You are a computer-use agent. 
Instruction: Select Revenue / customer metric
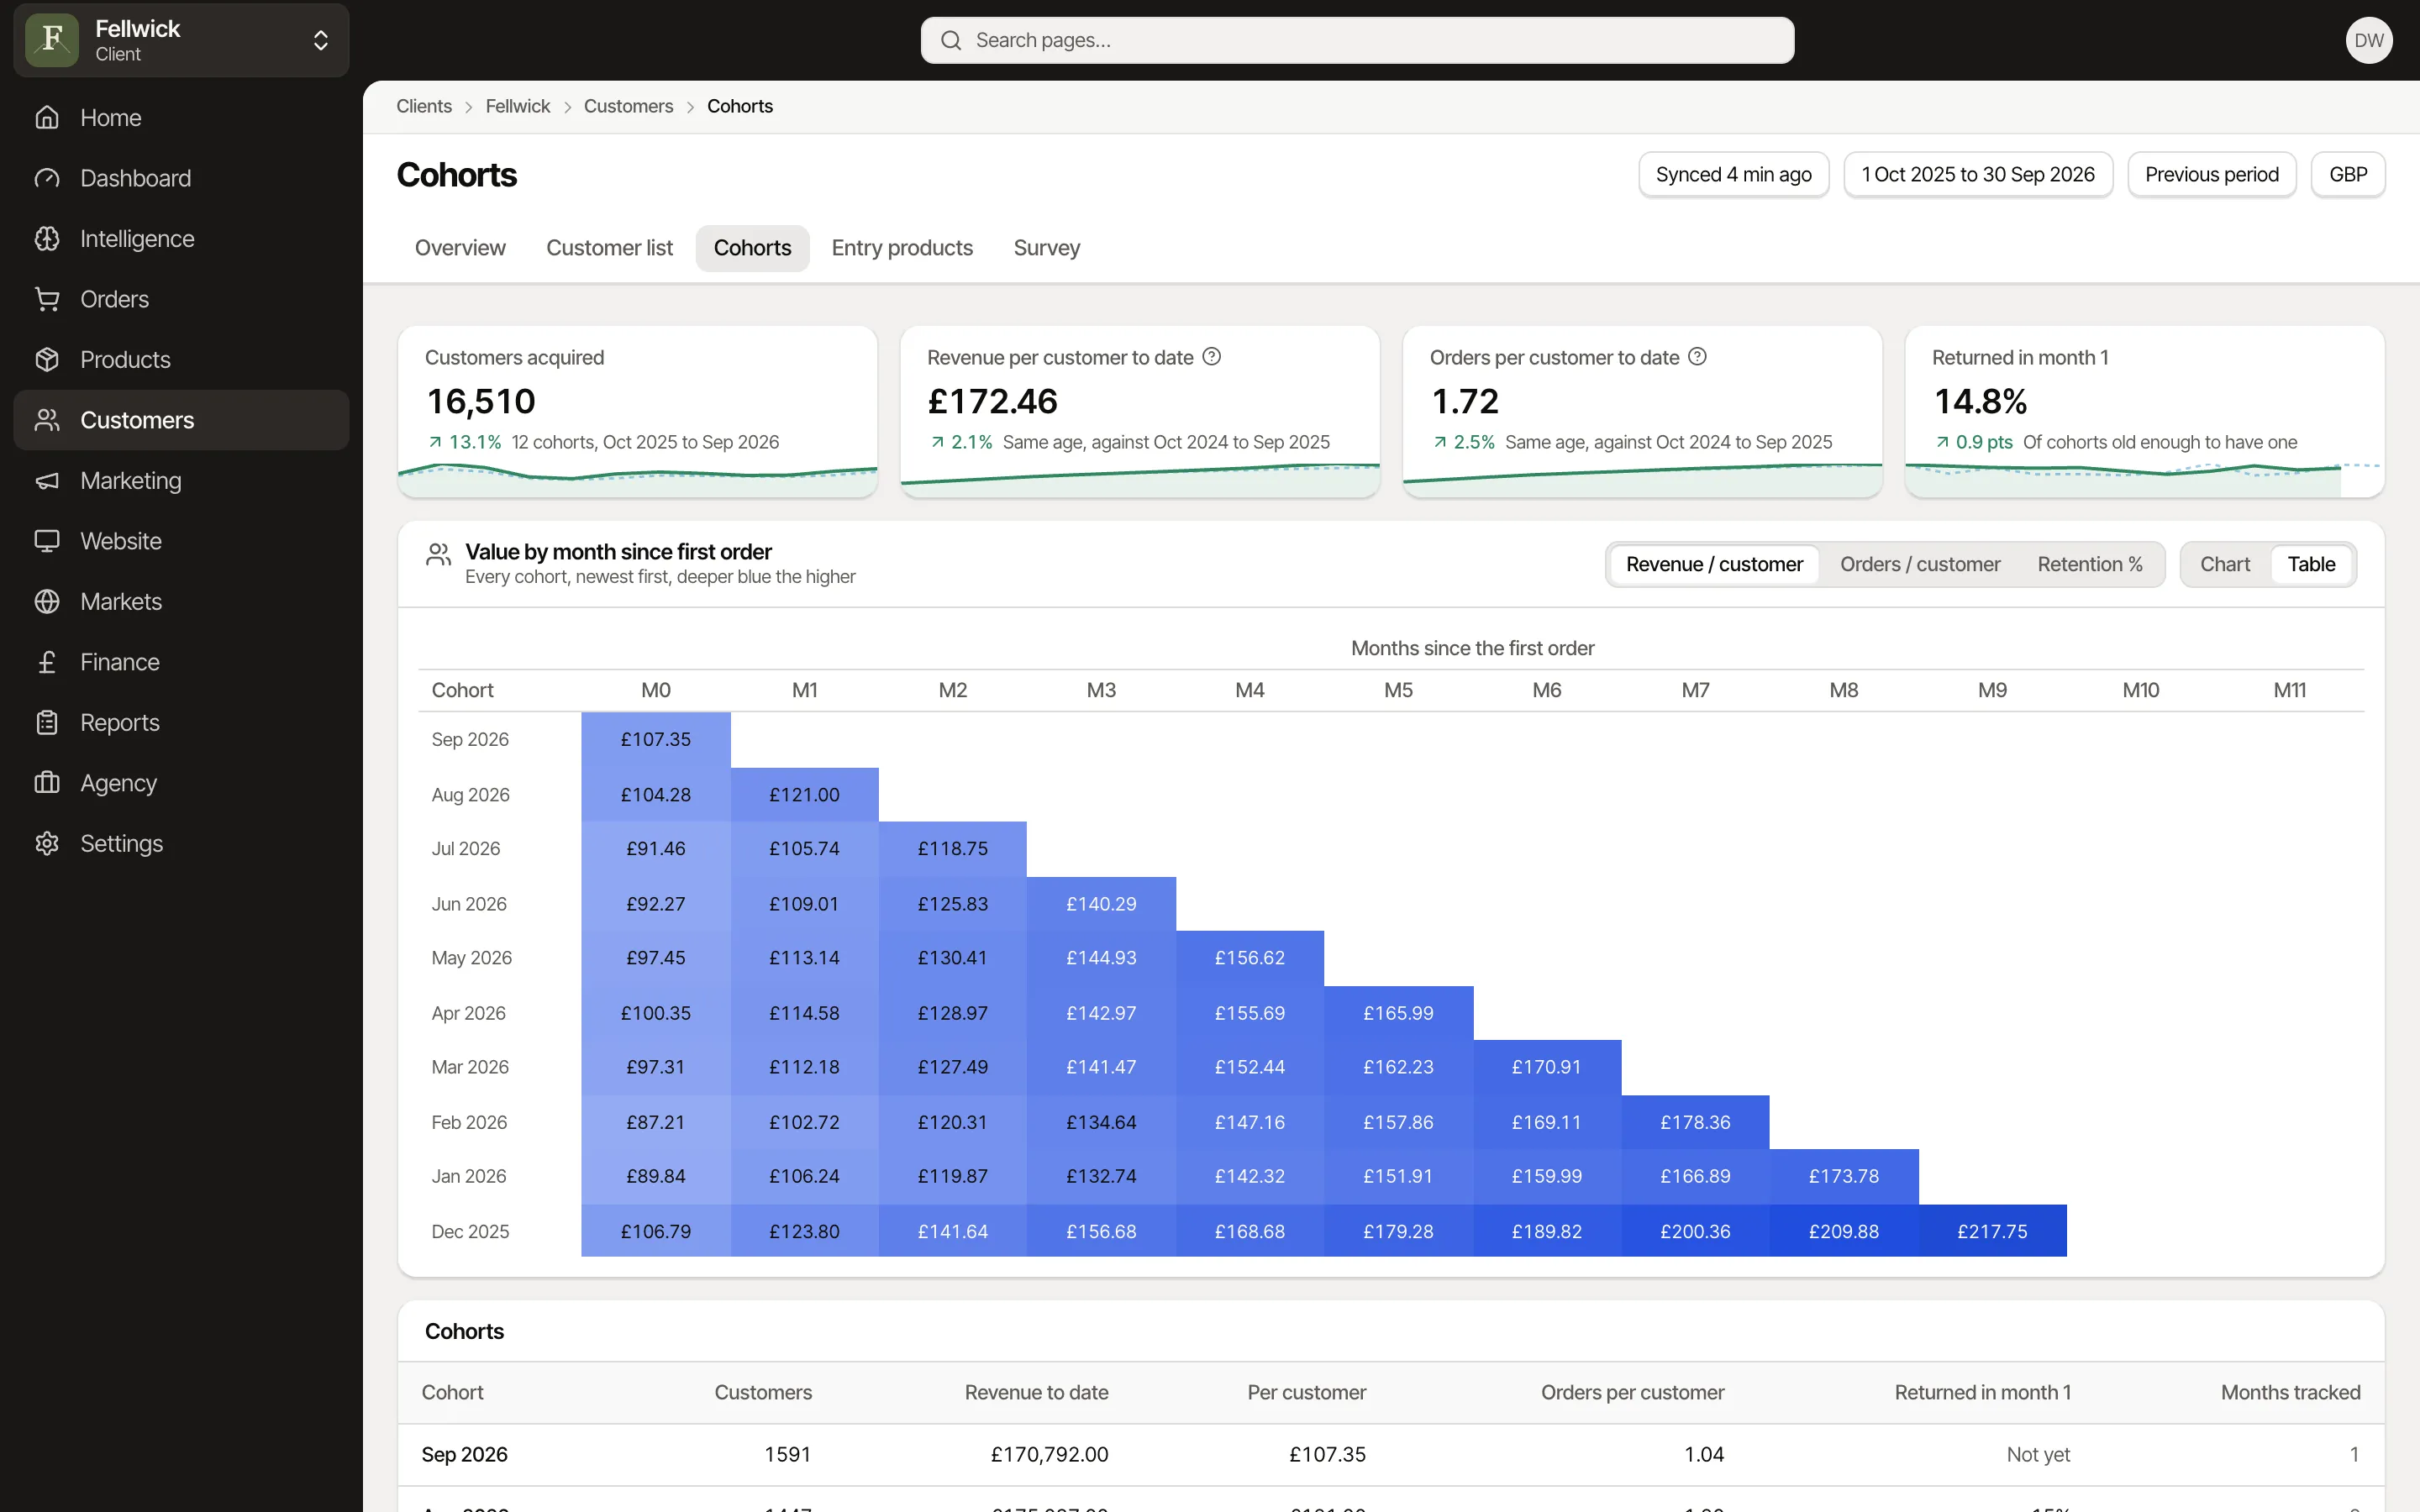tap(1714, 565)
